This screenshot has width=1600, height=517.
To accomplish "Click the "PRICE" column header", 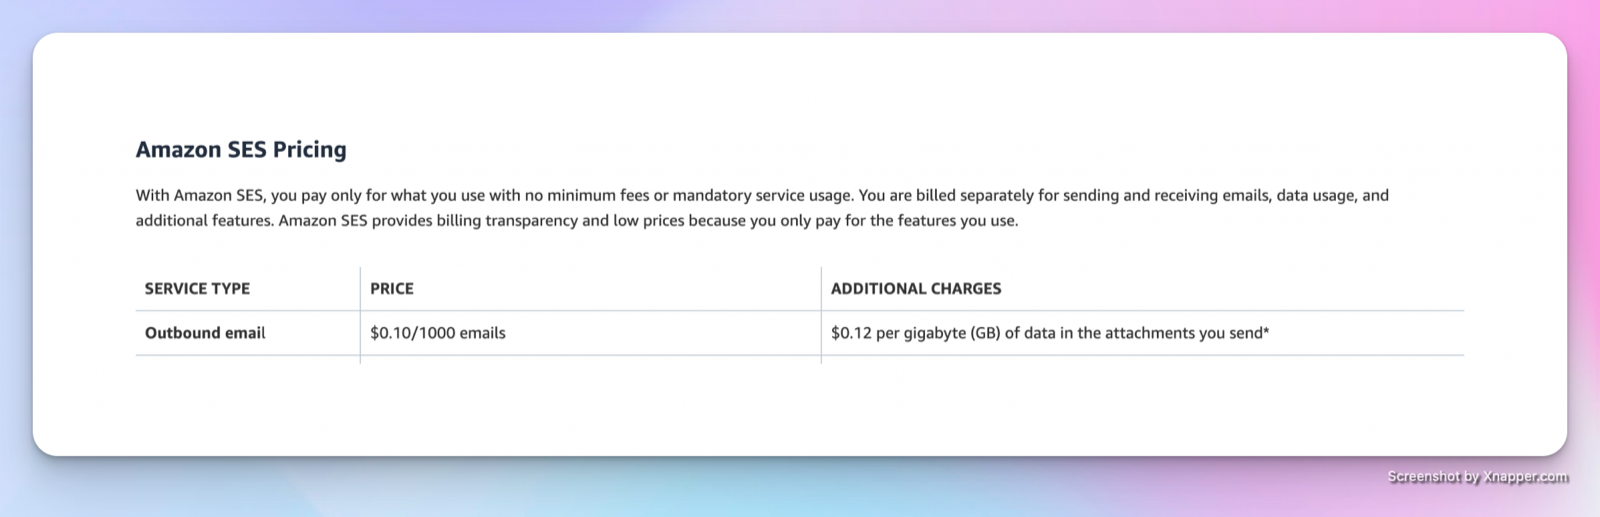I will point(391,289).
